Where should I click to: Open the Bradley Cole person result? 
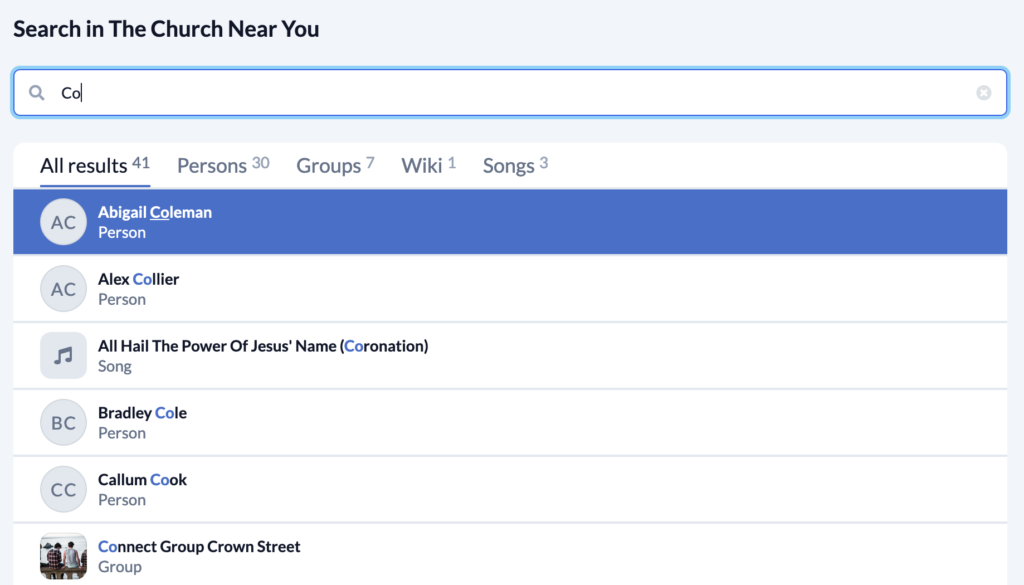coord(510,422)
